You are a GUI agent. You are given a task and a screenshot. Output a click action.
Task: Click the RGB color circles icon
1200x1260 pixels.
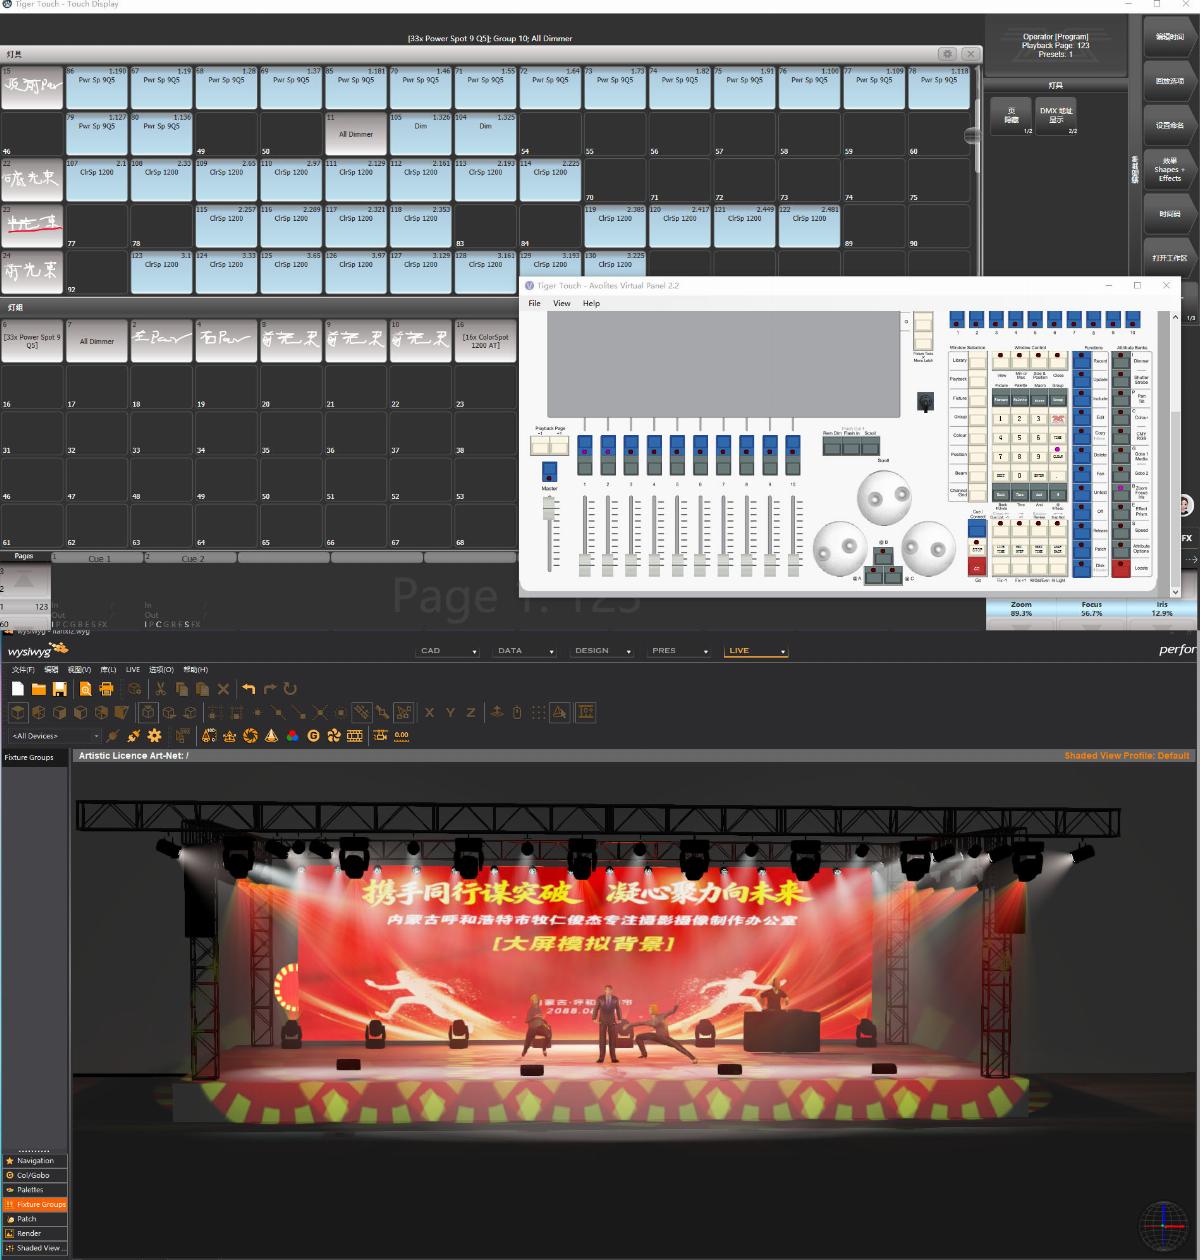tap(292, 736)
